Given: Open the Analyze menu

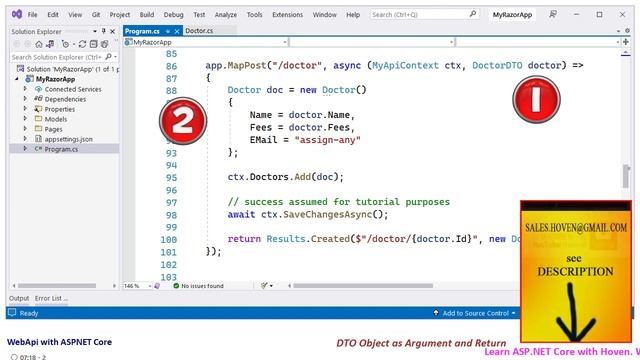Looking at the screenshot, I should pyautogui.click(x=226, y=15).
